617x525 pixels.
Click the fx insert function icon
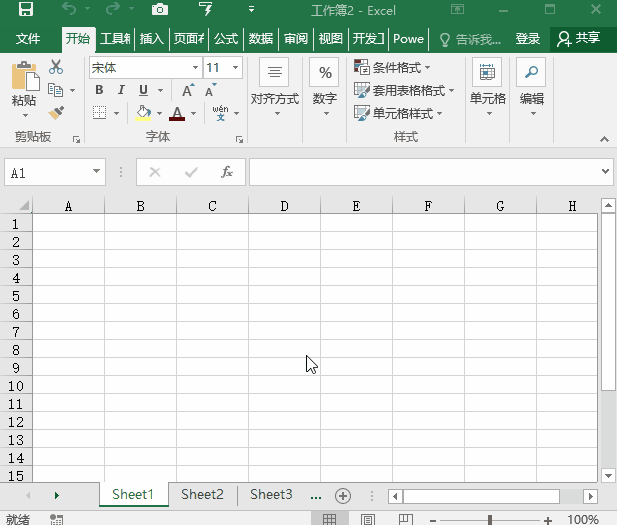pyautogui.click(x=227, y=172)
